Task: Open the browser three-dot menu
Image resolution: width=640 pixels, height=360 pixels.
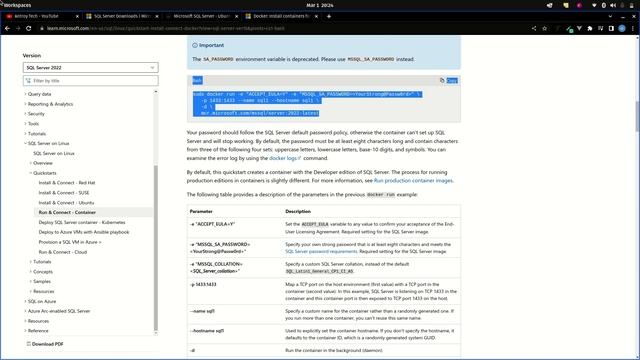Action: [x=633, y=29]
